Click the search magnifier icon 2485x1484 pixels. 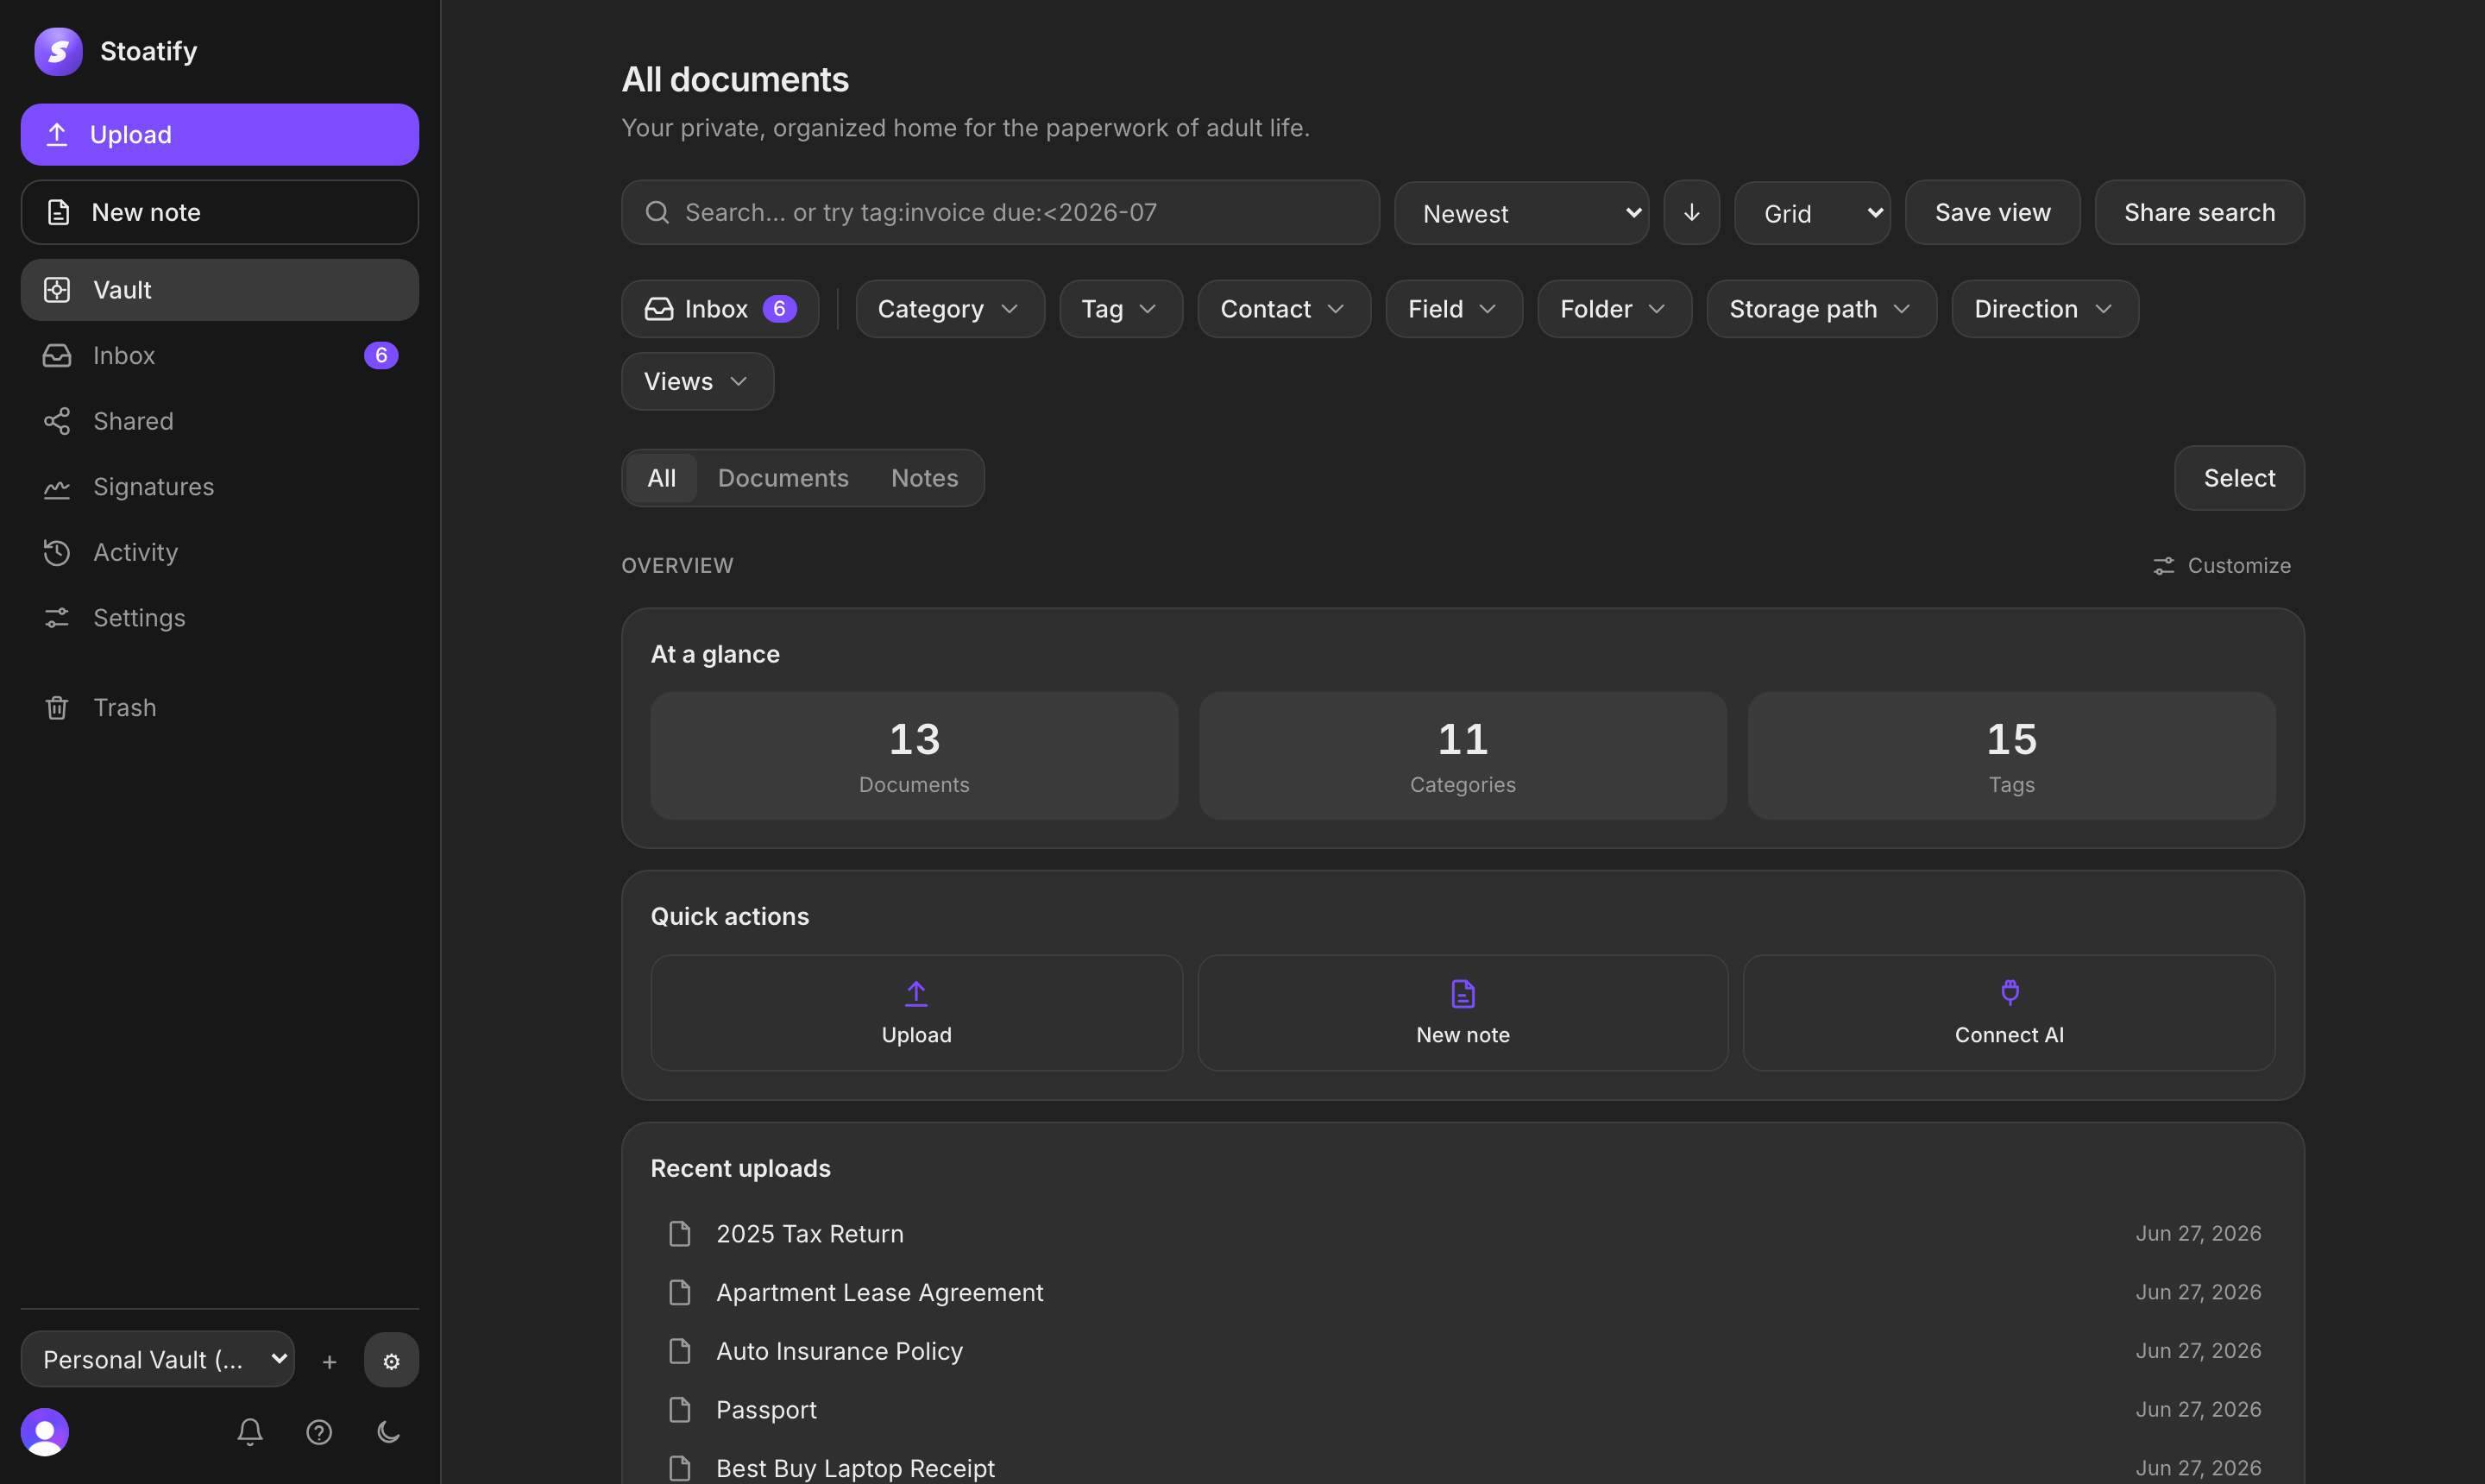(x=657, y=212)
